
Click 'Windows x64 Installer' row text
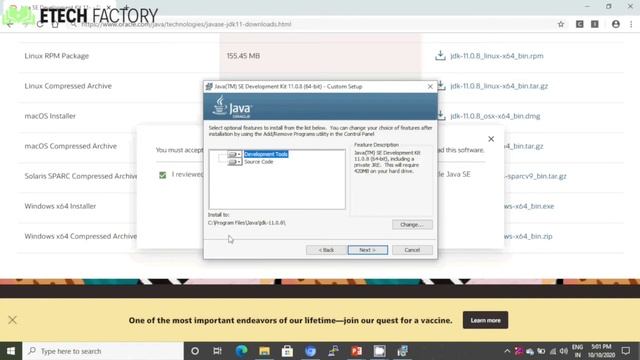pyautogui.click(x=60, y=206)
